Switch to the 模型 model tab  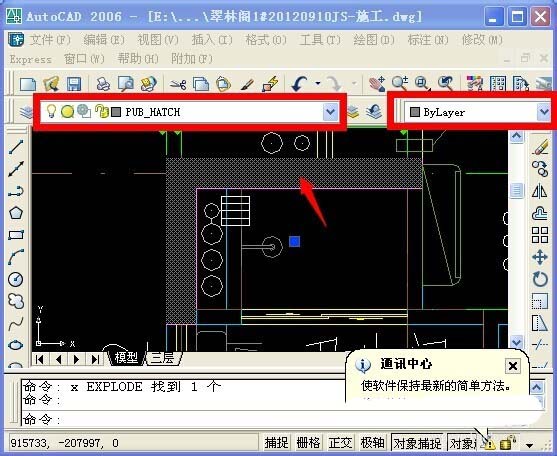(126, 358)
